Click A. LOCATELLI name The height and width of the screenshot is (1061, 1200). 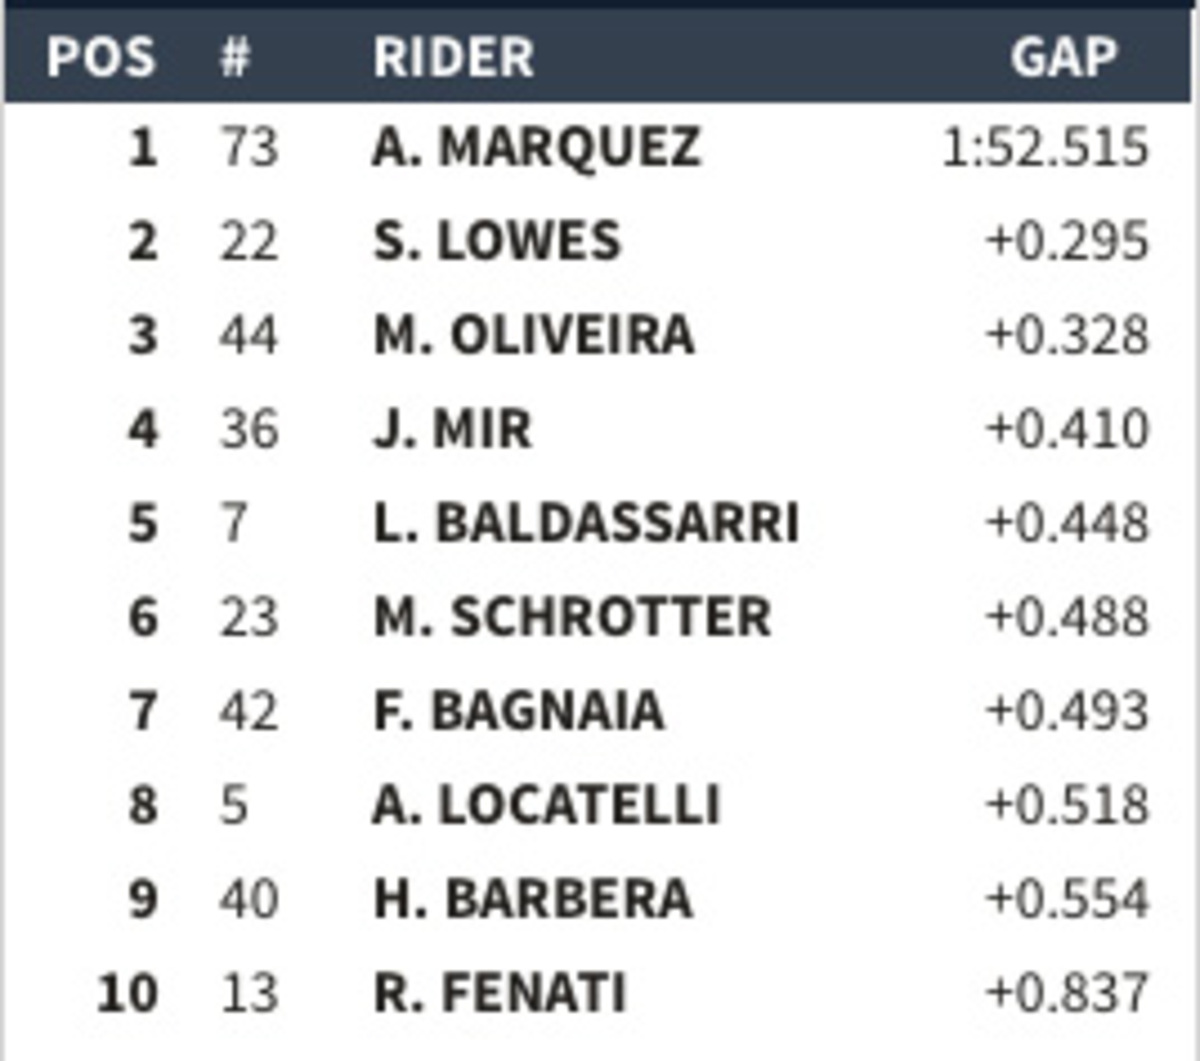(546, 805)
